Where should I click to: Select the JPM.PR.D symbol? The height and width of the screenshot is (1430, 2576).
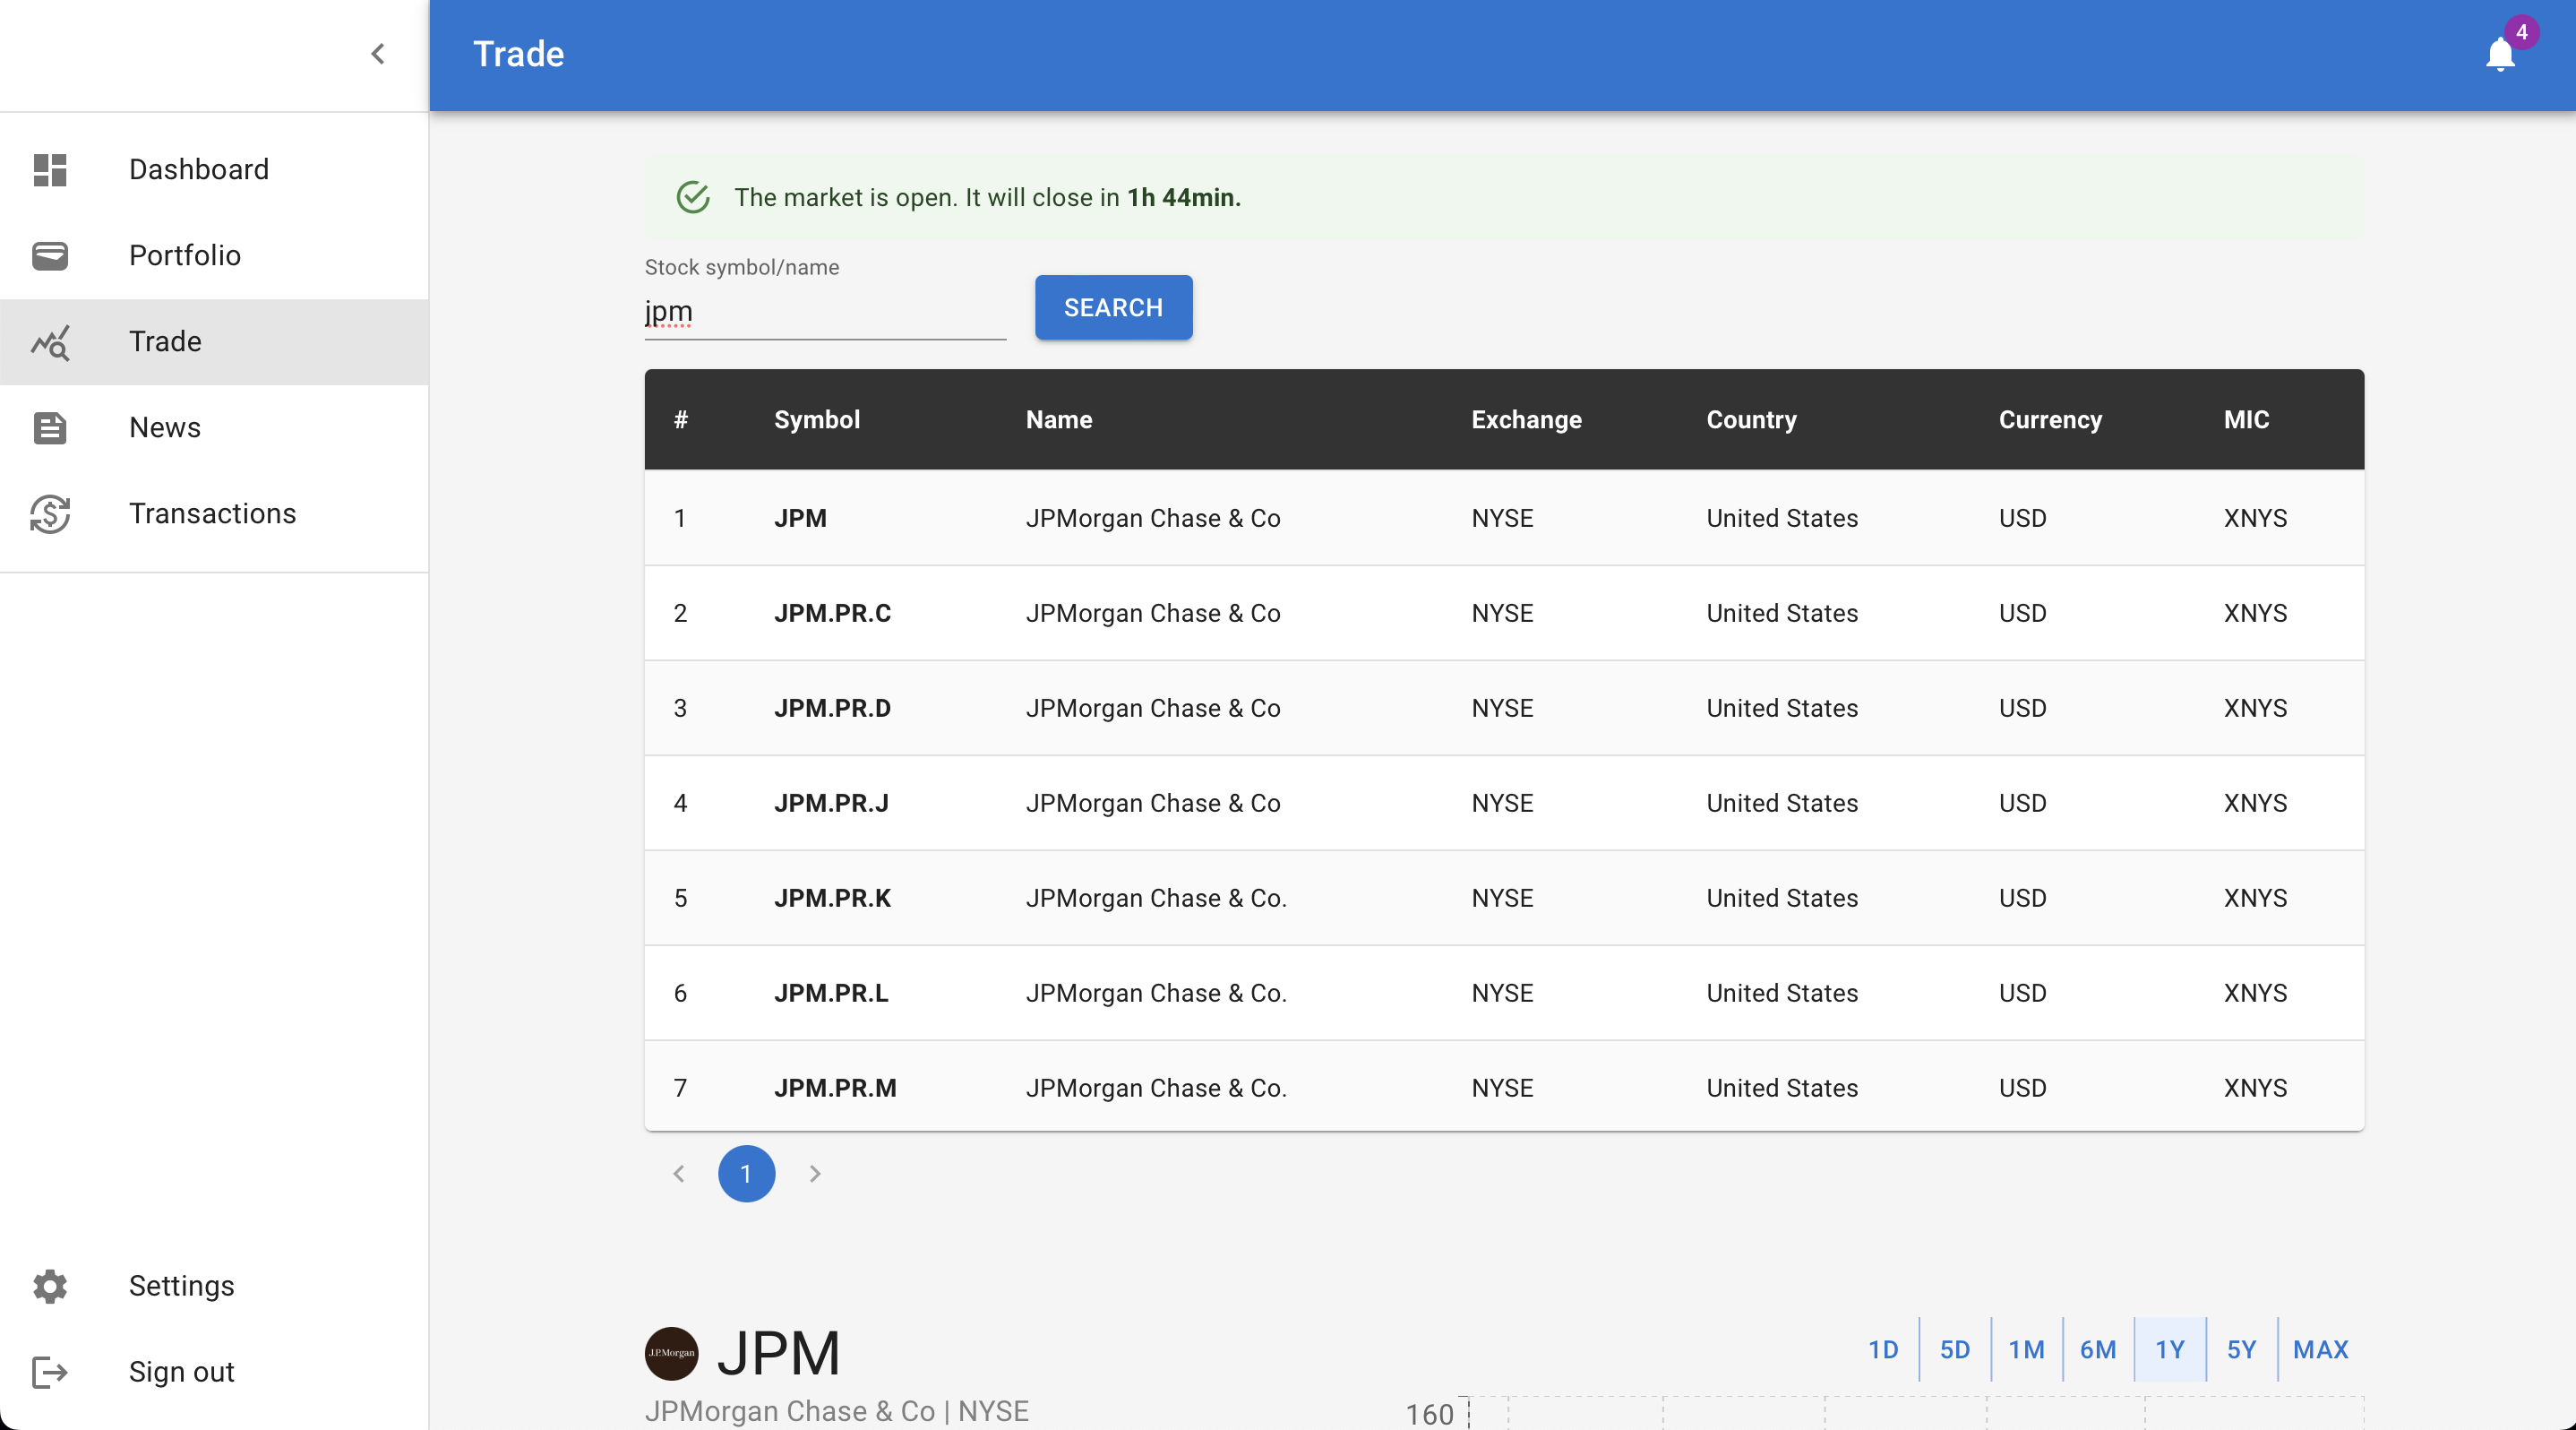[832, 708]
